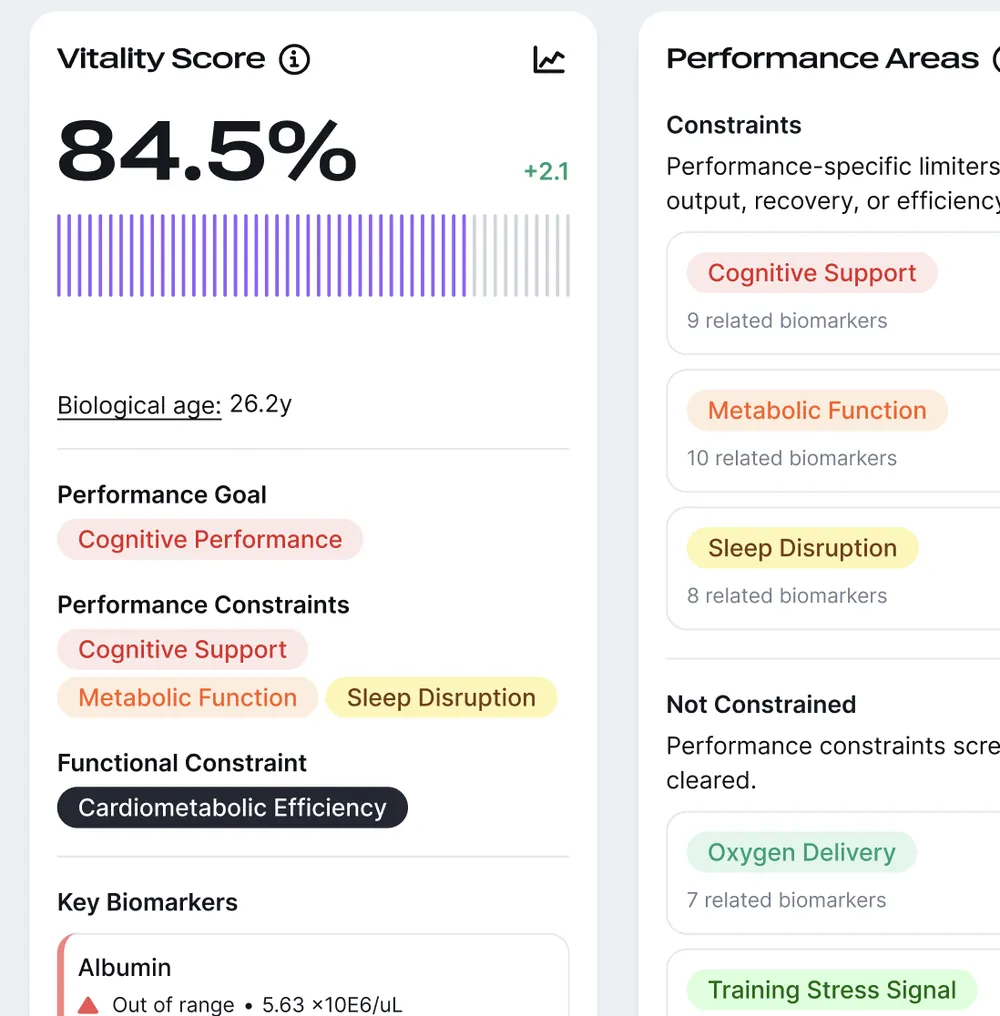Open the Oxygen Delivery performance area card
Image resolution: width=1000 pixels, height=1016 pixels.
point(833,872)
